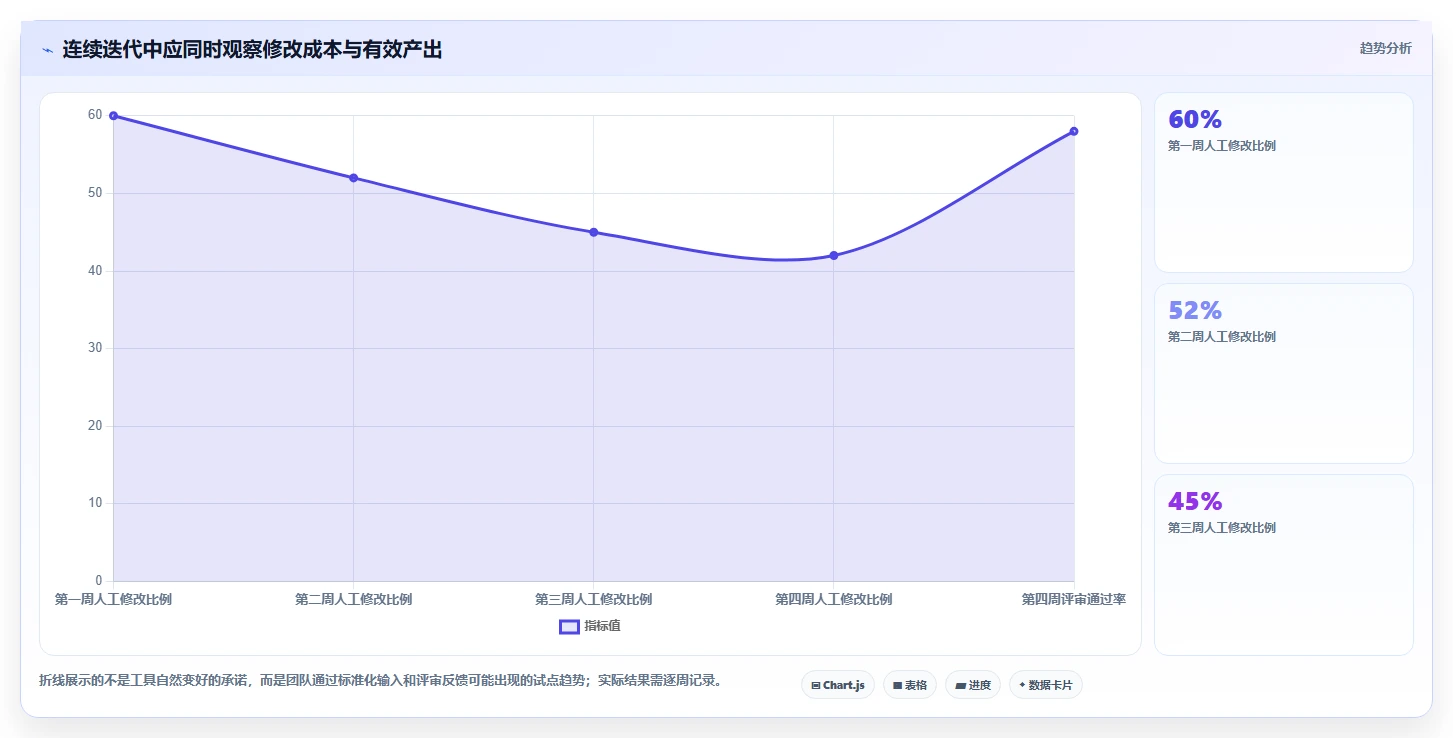The width and height of the screenshot is (1453, 738).
Task: Click data point for 第二周人工修改比例
Action: coord(353,178)
